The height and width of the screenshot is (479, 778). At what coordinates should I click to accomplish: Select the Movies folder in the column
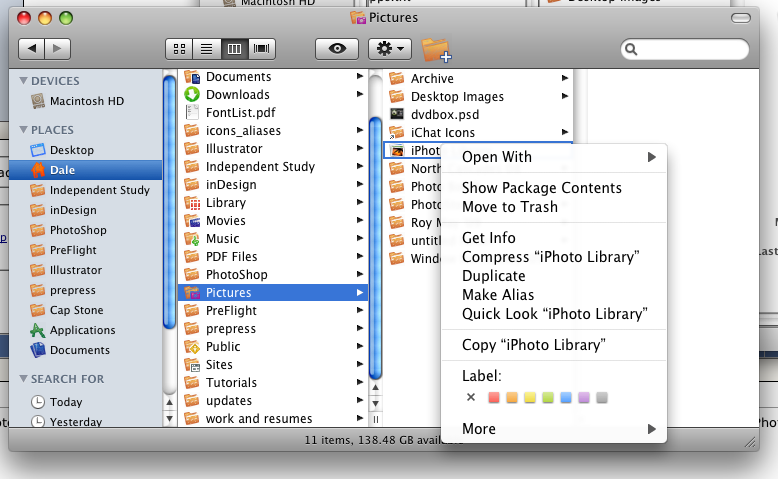pyautogui.click(x=273, y=220)
